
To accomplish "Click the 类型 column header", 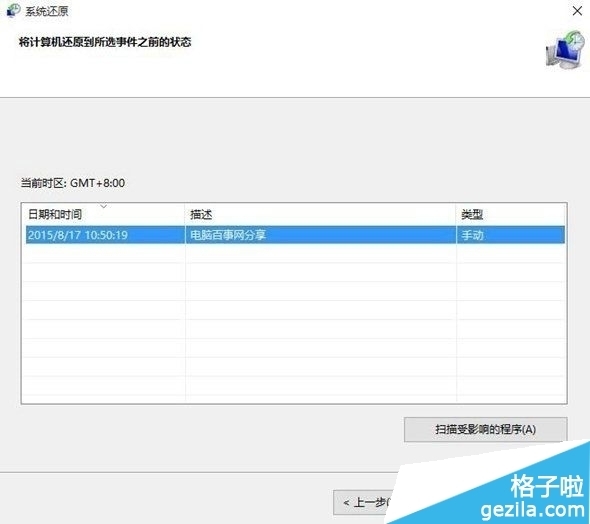I will (511, 214).
